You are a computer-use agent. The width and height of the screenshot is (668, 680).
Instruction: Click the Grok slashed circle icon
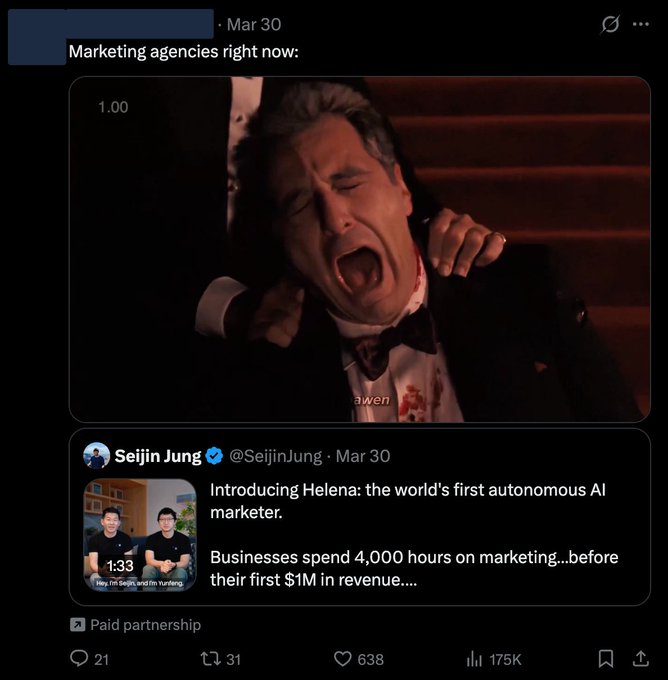609,24
